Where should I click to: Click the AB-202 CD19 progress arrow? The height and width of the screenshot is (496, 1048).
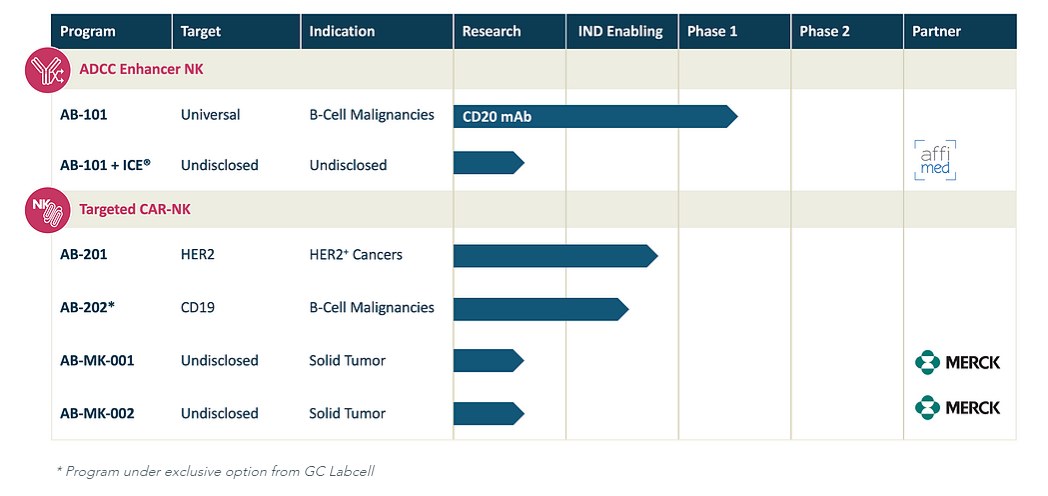coord(541,309)
